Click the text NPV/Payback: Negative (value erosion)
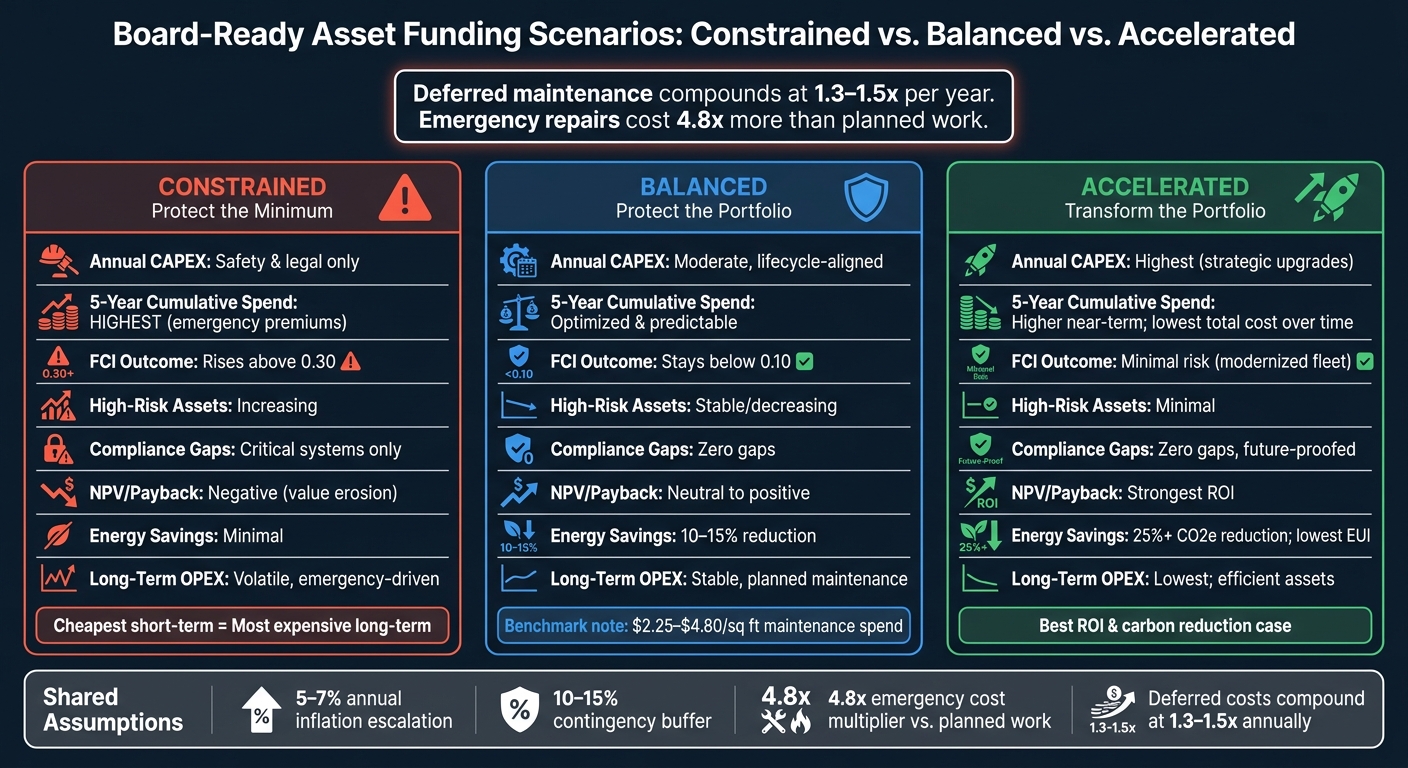This screenshot has height=768, width=1408. (243, 492)
